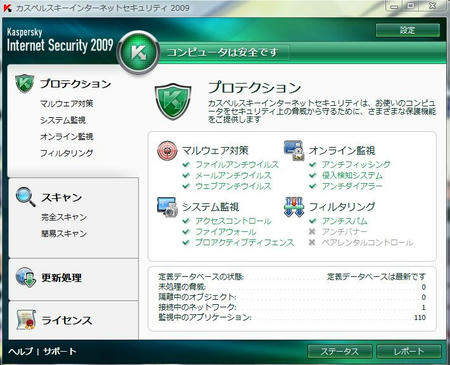Open the ファイアウォール link
This screenshot has width=450, height=365.
(226, 232)
